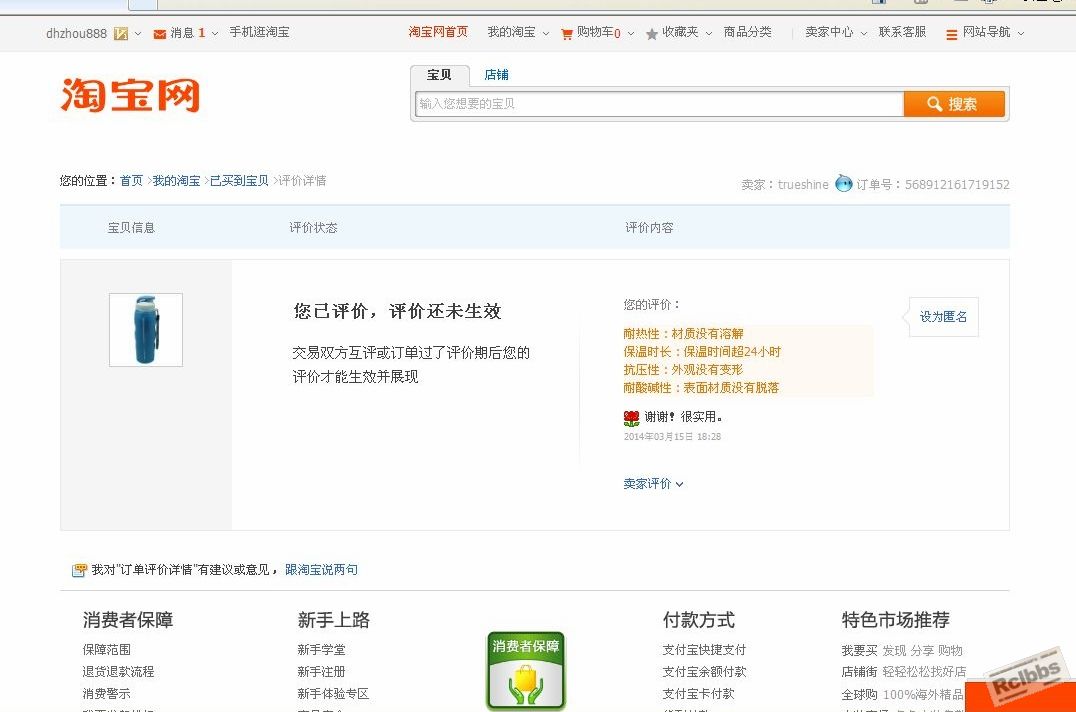1076x712 pixels.
Task: Open the message envelope icon
Action: pyautogui.click(x=159, y=34)
